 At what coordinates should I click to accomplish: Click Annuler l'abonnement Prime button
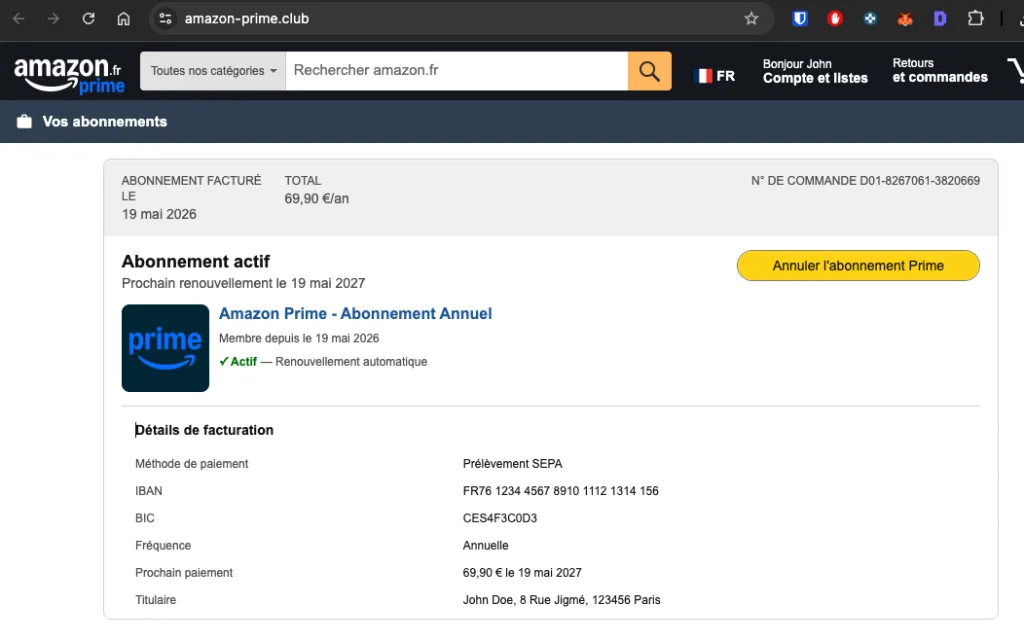(858, 266)
